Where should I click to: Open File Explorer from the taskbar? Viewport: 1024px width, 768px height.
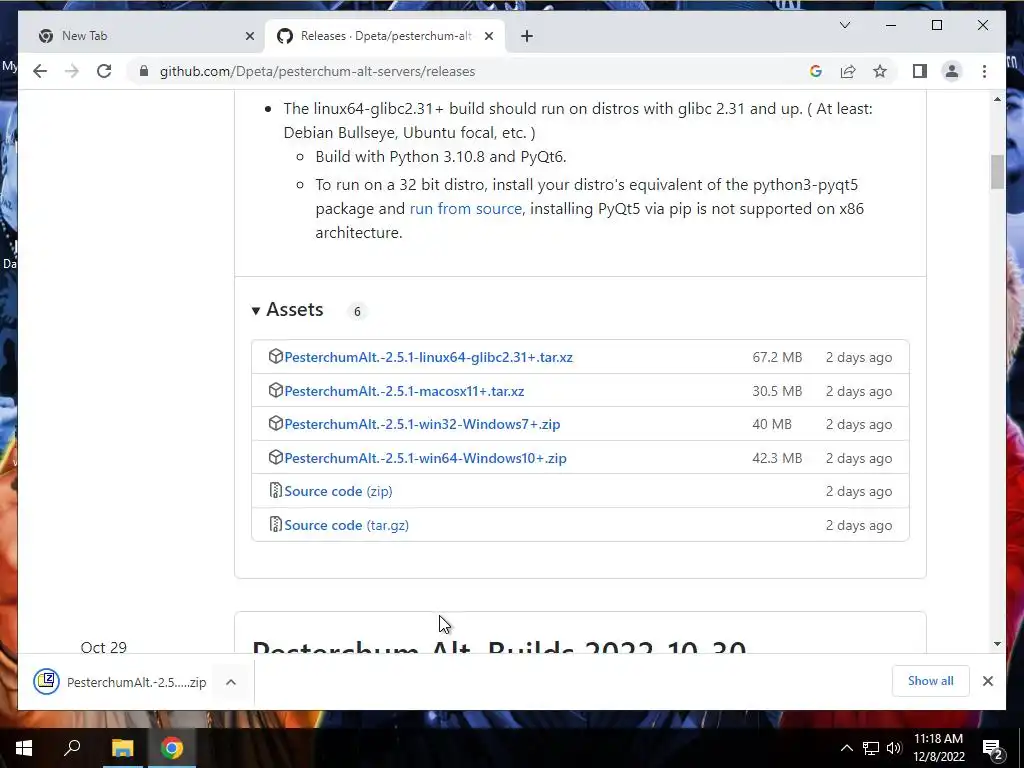122,748
